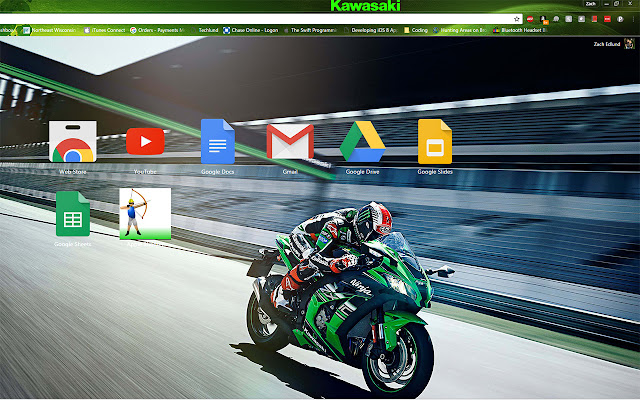This screenshot has width=640, height=400.
Task: Open the Chase Online - Logon bookmark
Action: click(251, 30)
